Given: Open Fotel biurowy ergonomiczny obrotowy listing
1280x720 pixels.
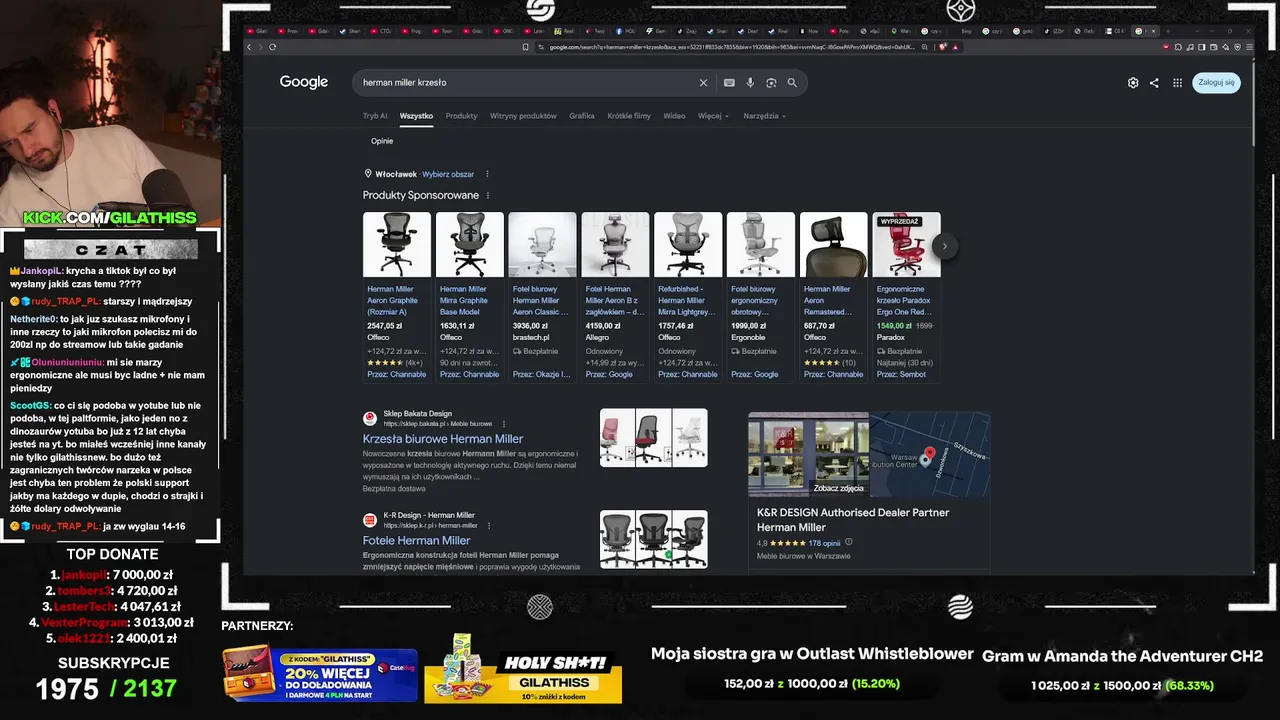Looking at the screenshot, I should [x=757, y=300].
